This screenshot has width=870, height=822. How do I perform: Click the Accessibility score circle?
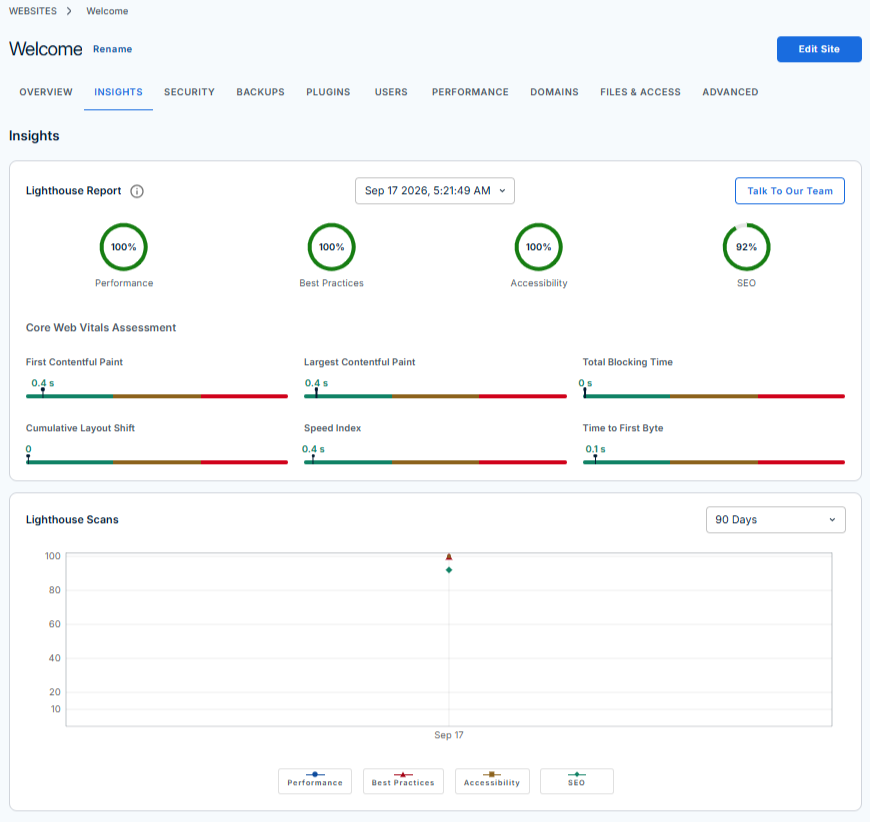click(x=539, y=247)
